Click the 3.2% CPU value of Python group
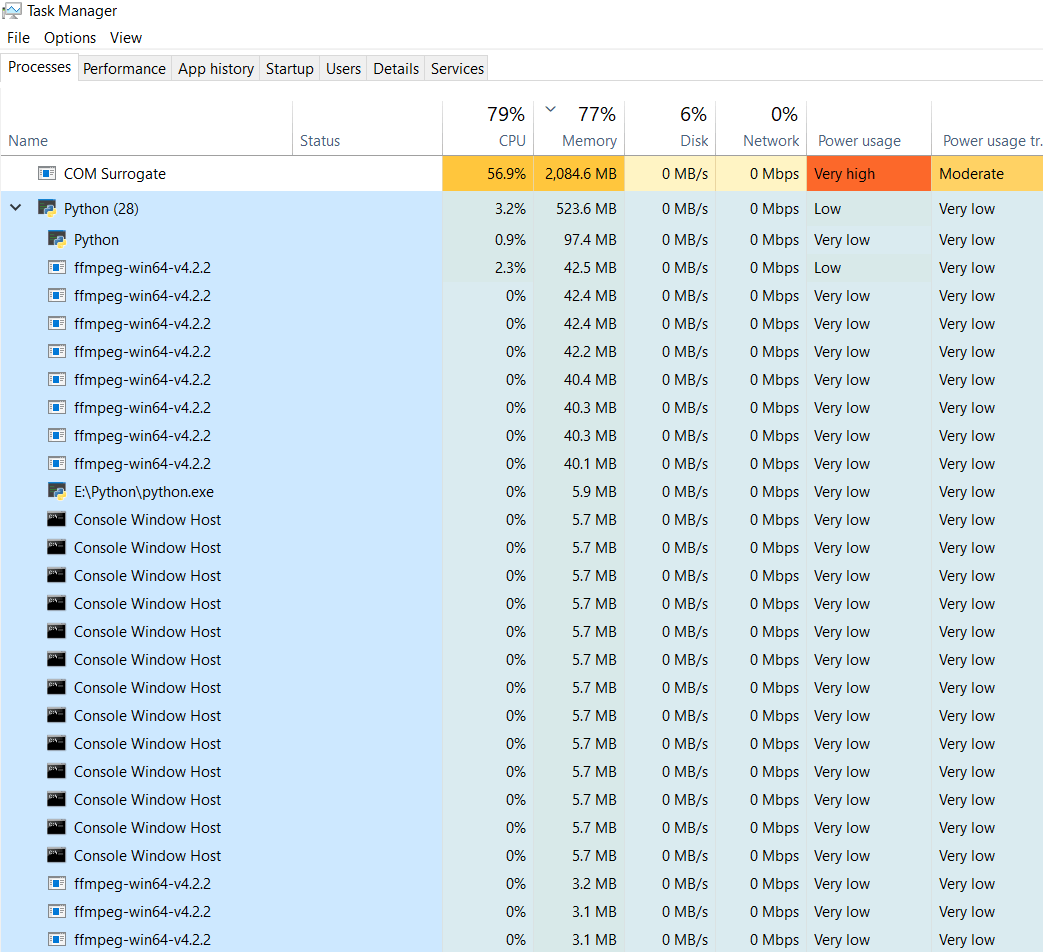 (x=510, y=208)
